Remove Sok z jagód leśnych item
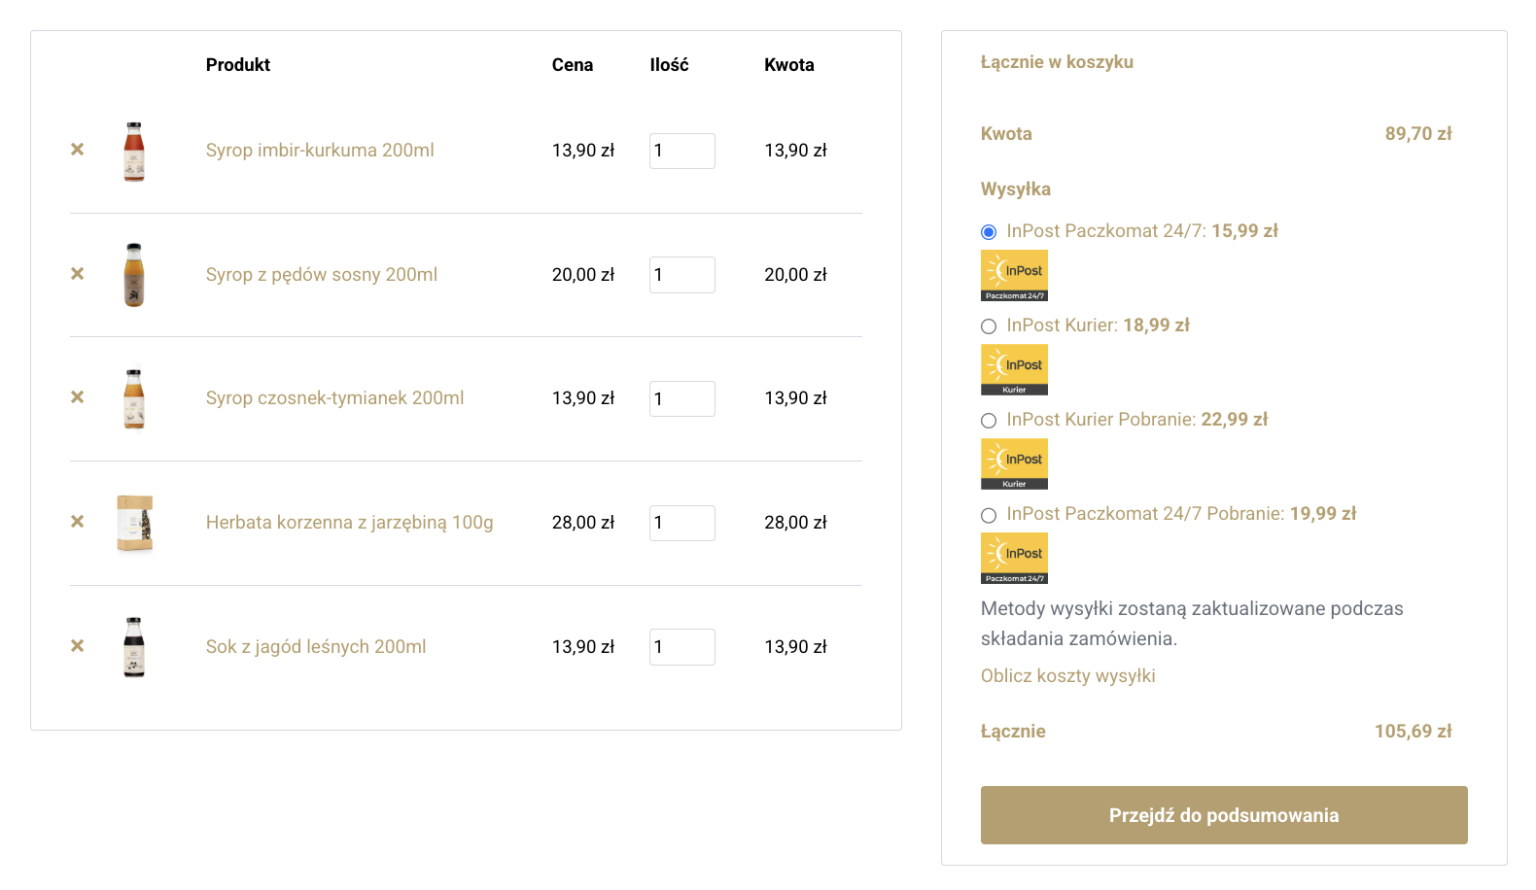Viewport: 1536px width, 890px height. click(77, 646)
